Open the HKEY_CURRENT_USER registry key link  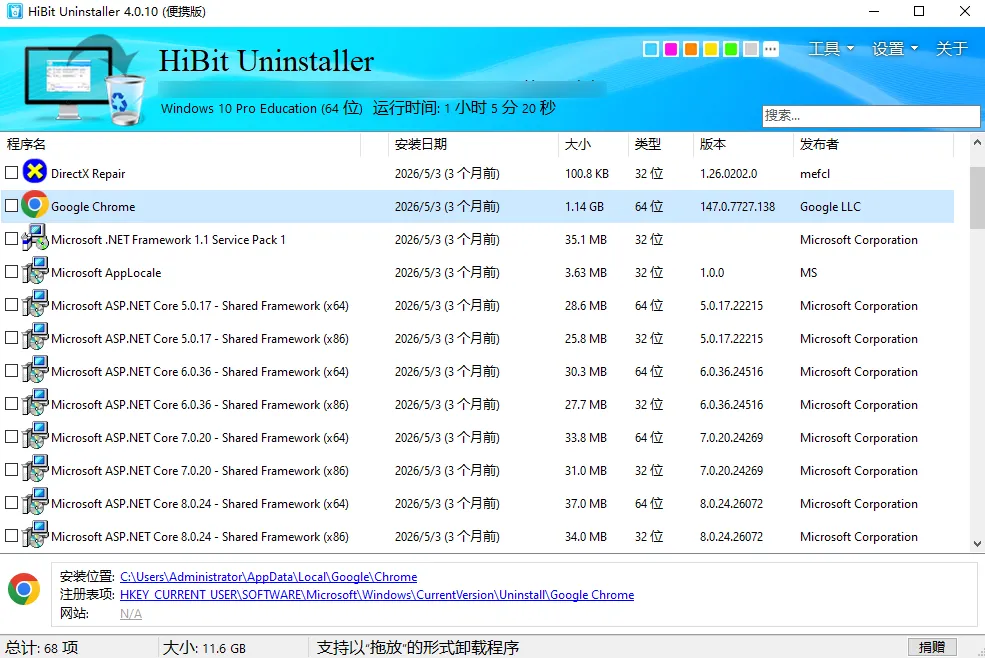377,595
